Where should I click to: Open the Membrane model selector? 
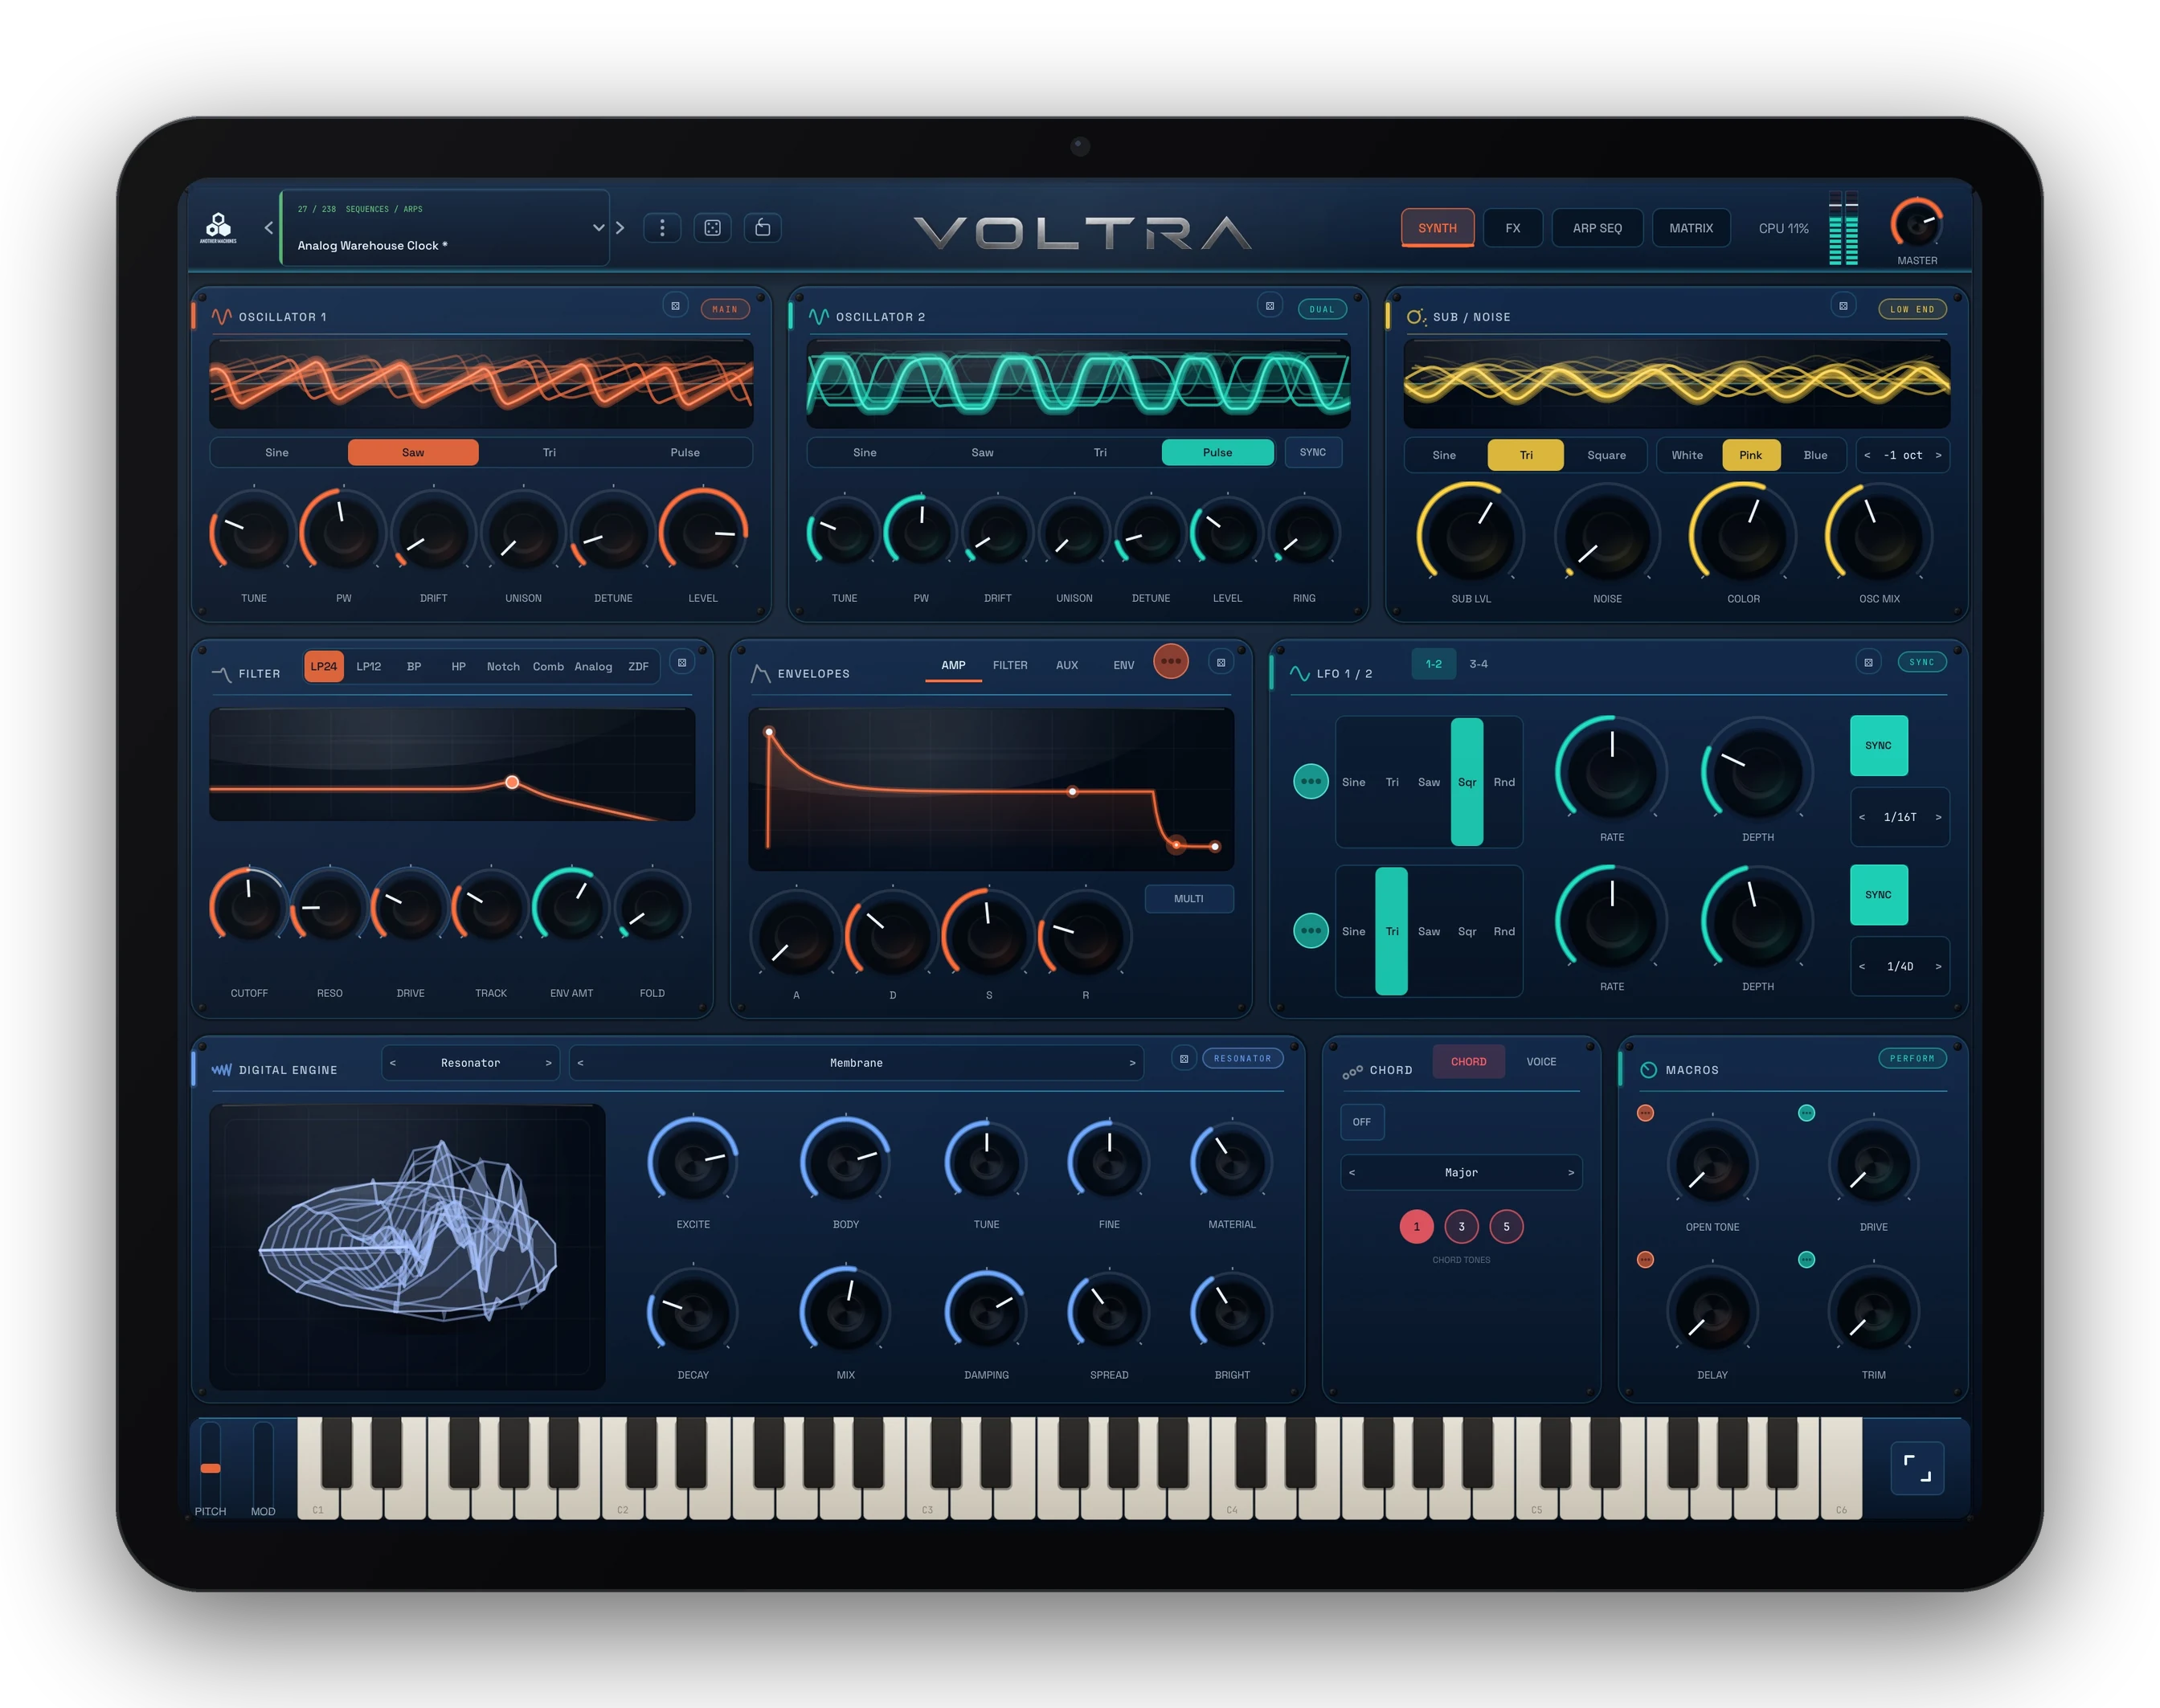pos(856,1063)
